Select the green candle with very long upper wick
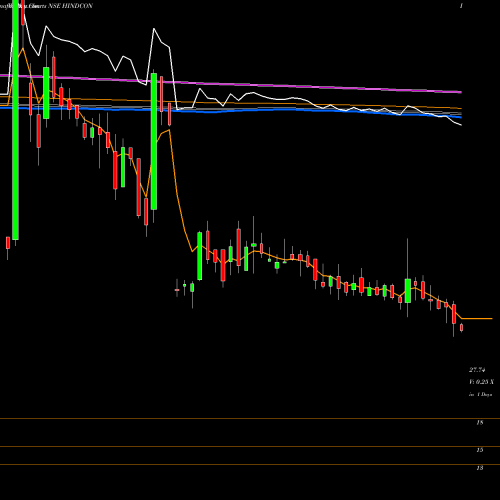The width and height of the screenshot is (500, 500). pyautogui.click(x=408, y=291)
